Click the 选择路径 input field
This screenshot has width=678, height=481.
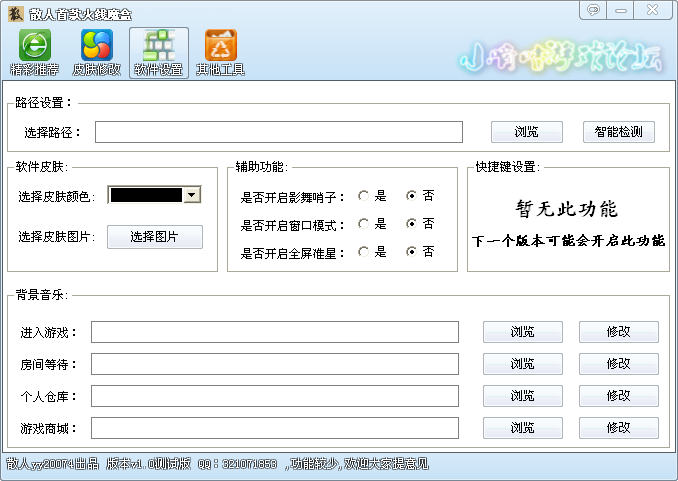[279, 132]
